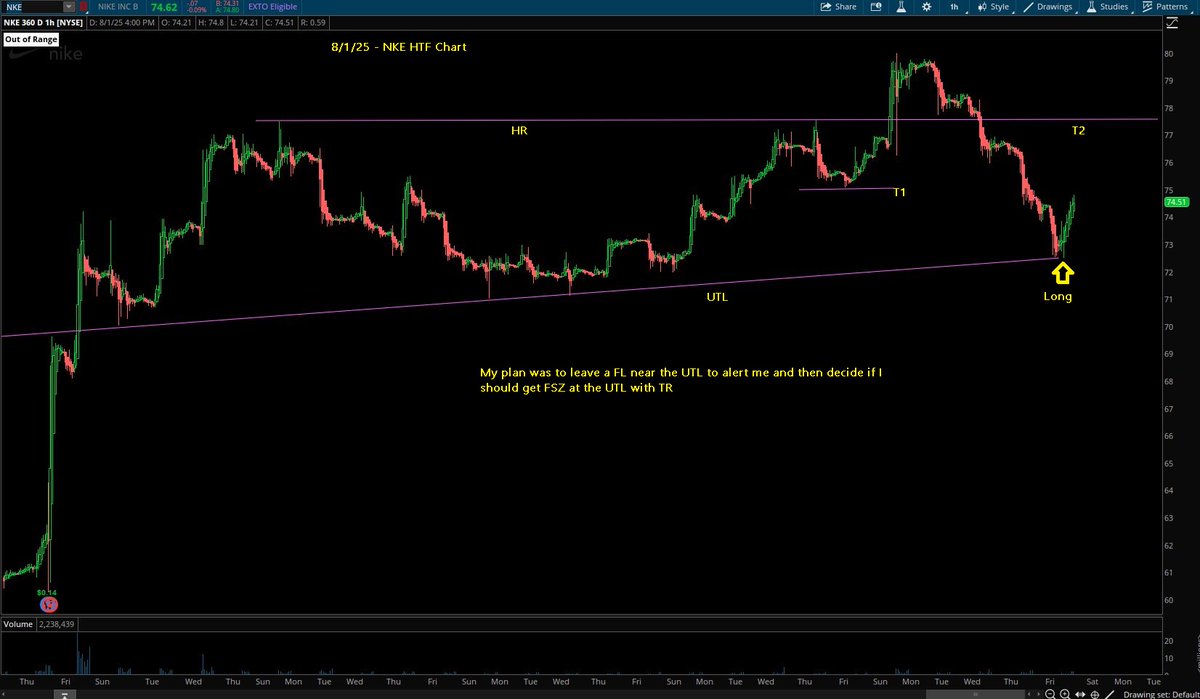Open the symbol selector dropdown arrow
The image size is (1200, 699).
click(x=67, y=7)
